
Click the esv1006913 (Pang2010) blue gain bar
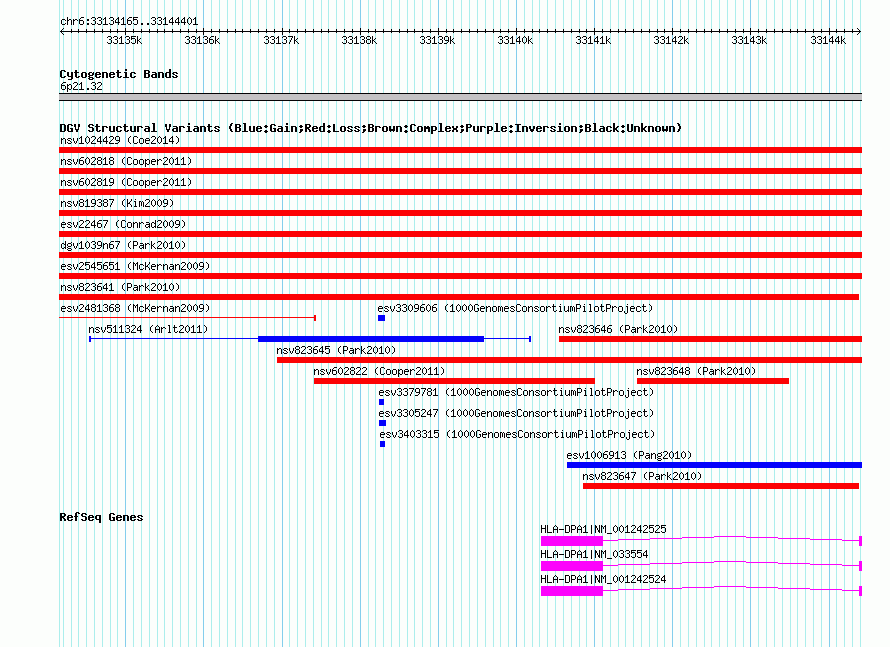pos(715,465)
